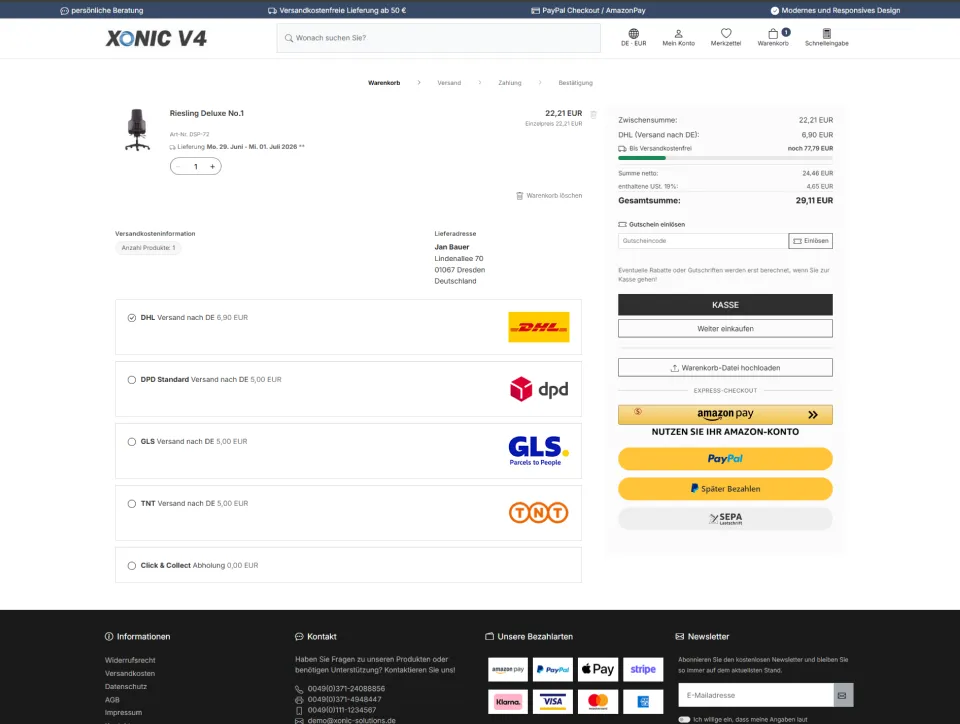Select the Bestätigung checkout step

tap(576, 83)
